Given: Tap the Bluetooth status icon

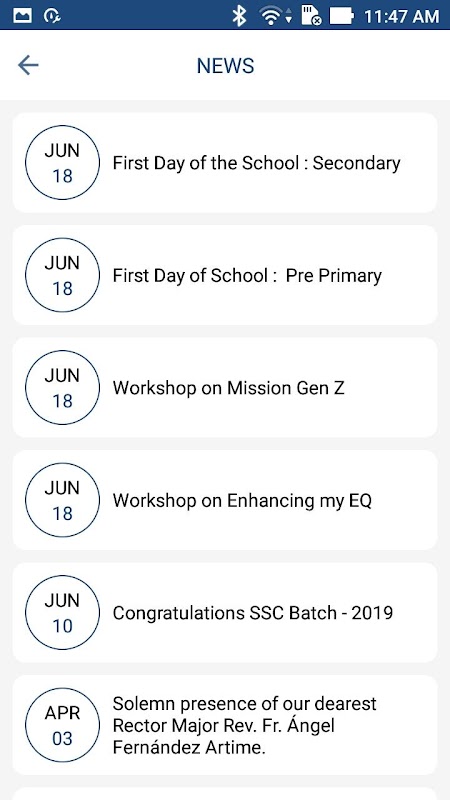Looking at the screenshot, I should 239,15.
